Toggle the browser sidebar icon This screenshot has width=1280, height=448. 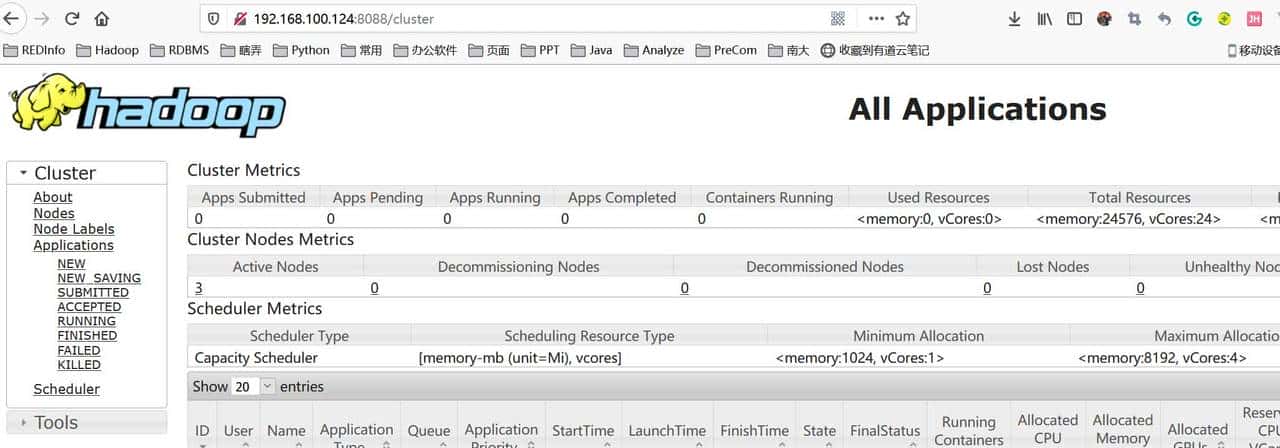click(x=1074, y=18)
